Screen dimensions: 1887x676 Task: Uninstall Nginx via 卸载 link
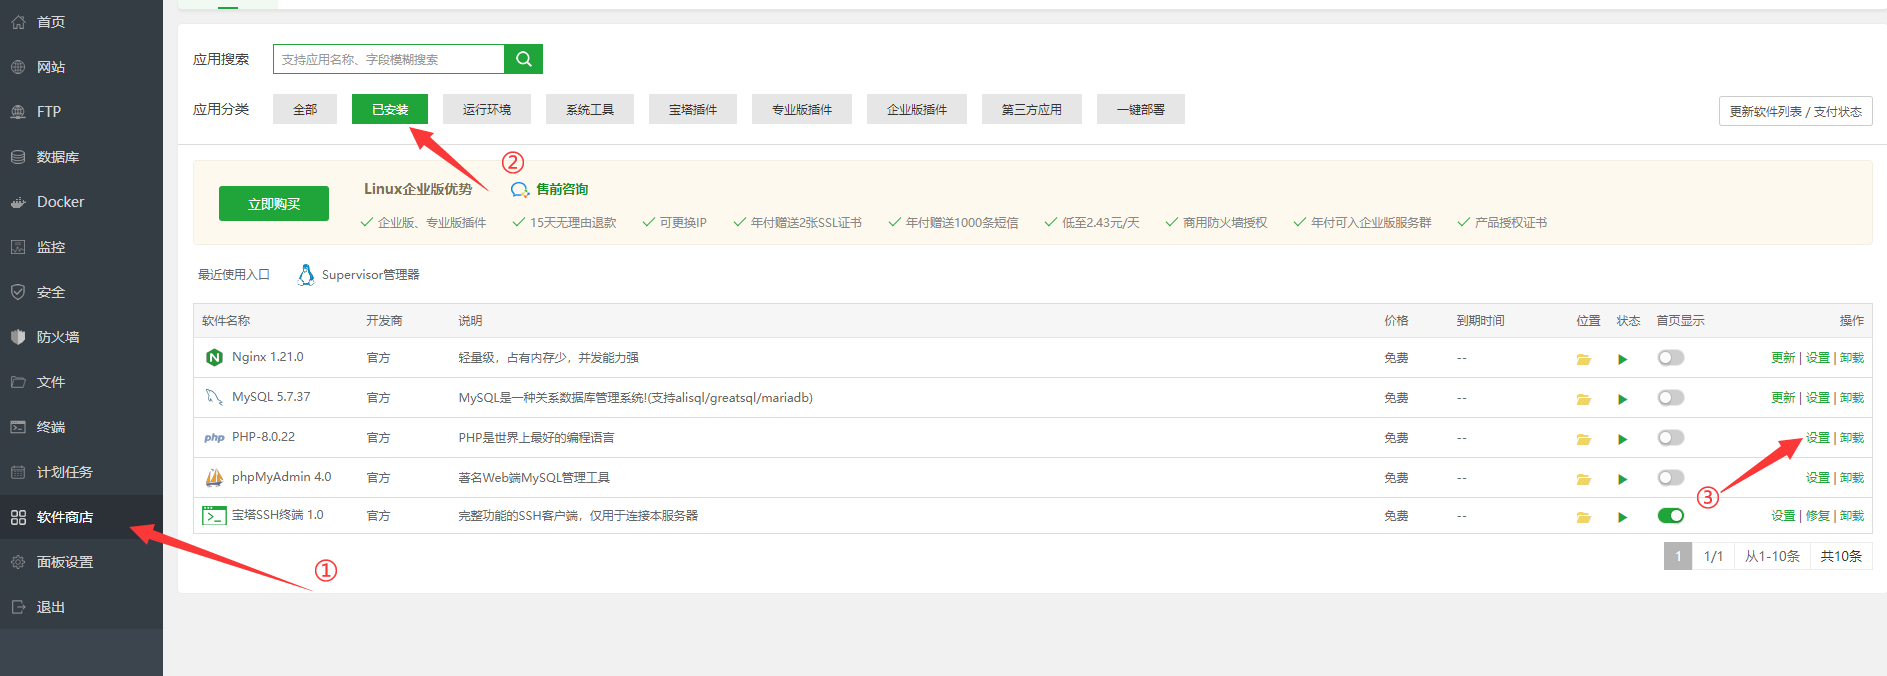pos(1852,358)
